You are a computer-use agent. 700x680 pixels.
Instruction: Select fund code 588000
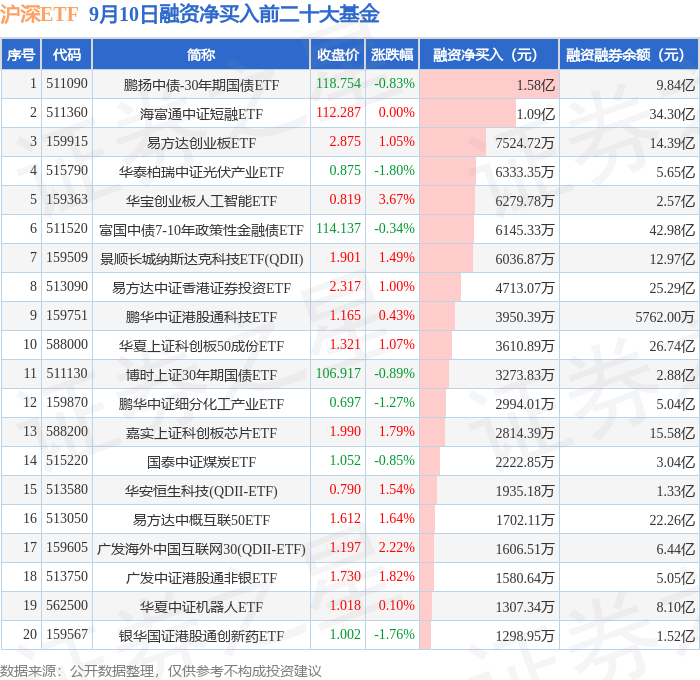click(x=67, y=345)
